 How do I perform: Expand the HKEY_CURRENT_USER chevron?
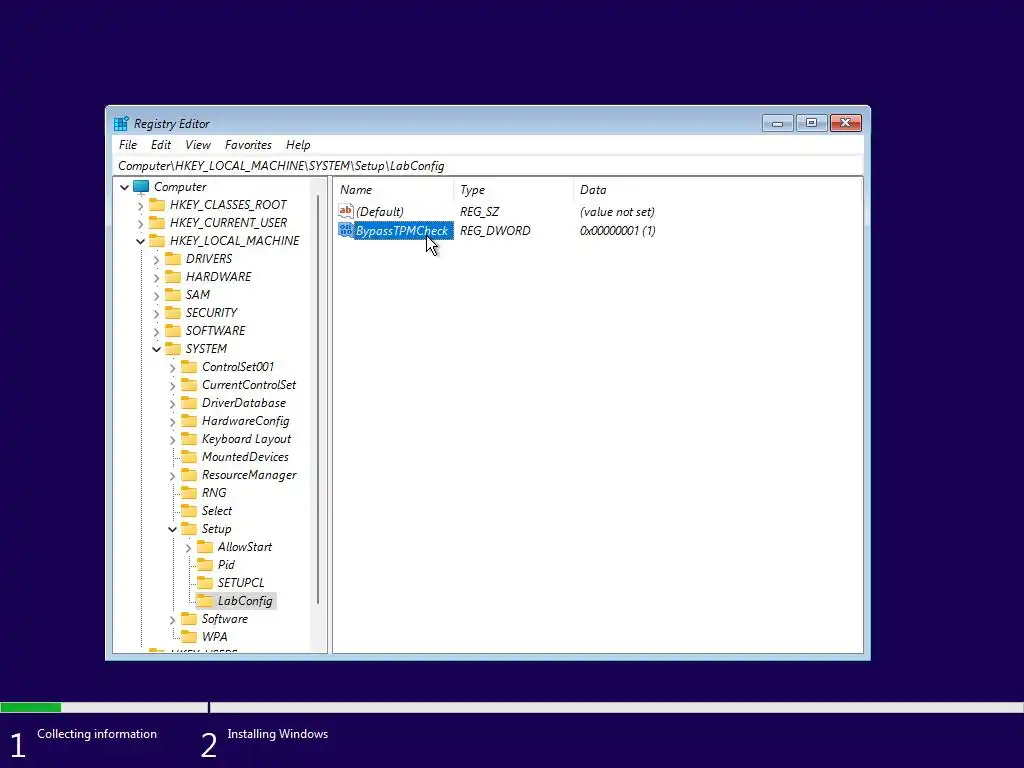point(140,223)
